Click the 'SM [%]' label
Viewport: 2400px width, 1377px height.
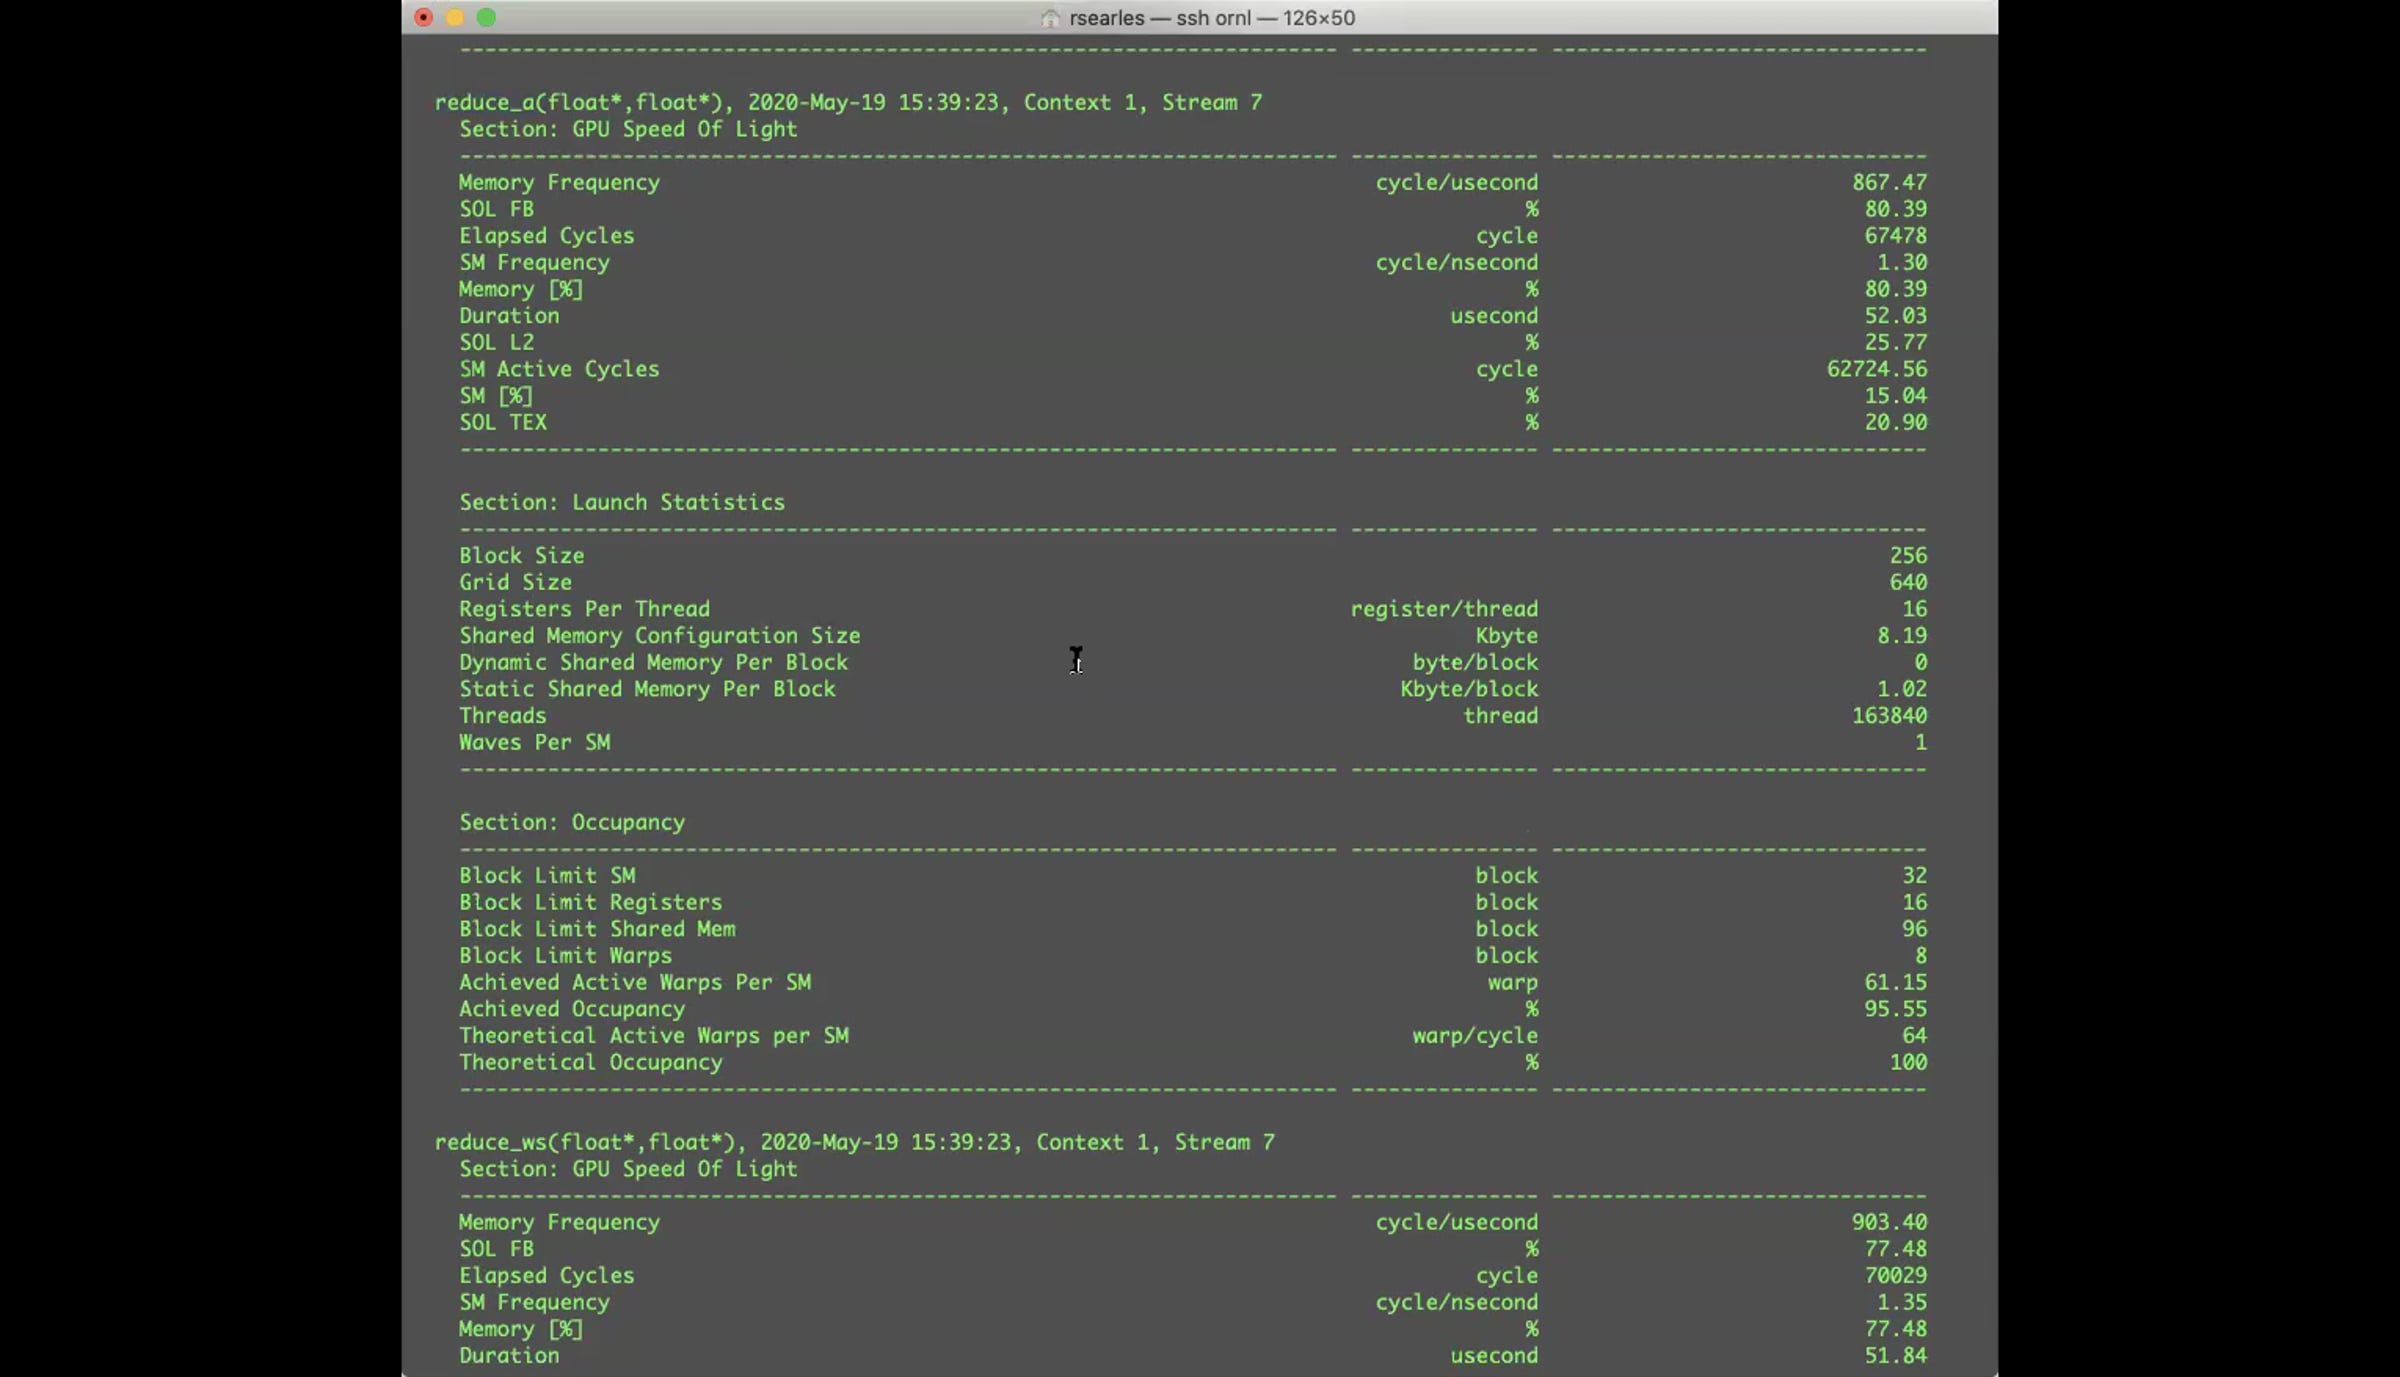[496, 396]
